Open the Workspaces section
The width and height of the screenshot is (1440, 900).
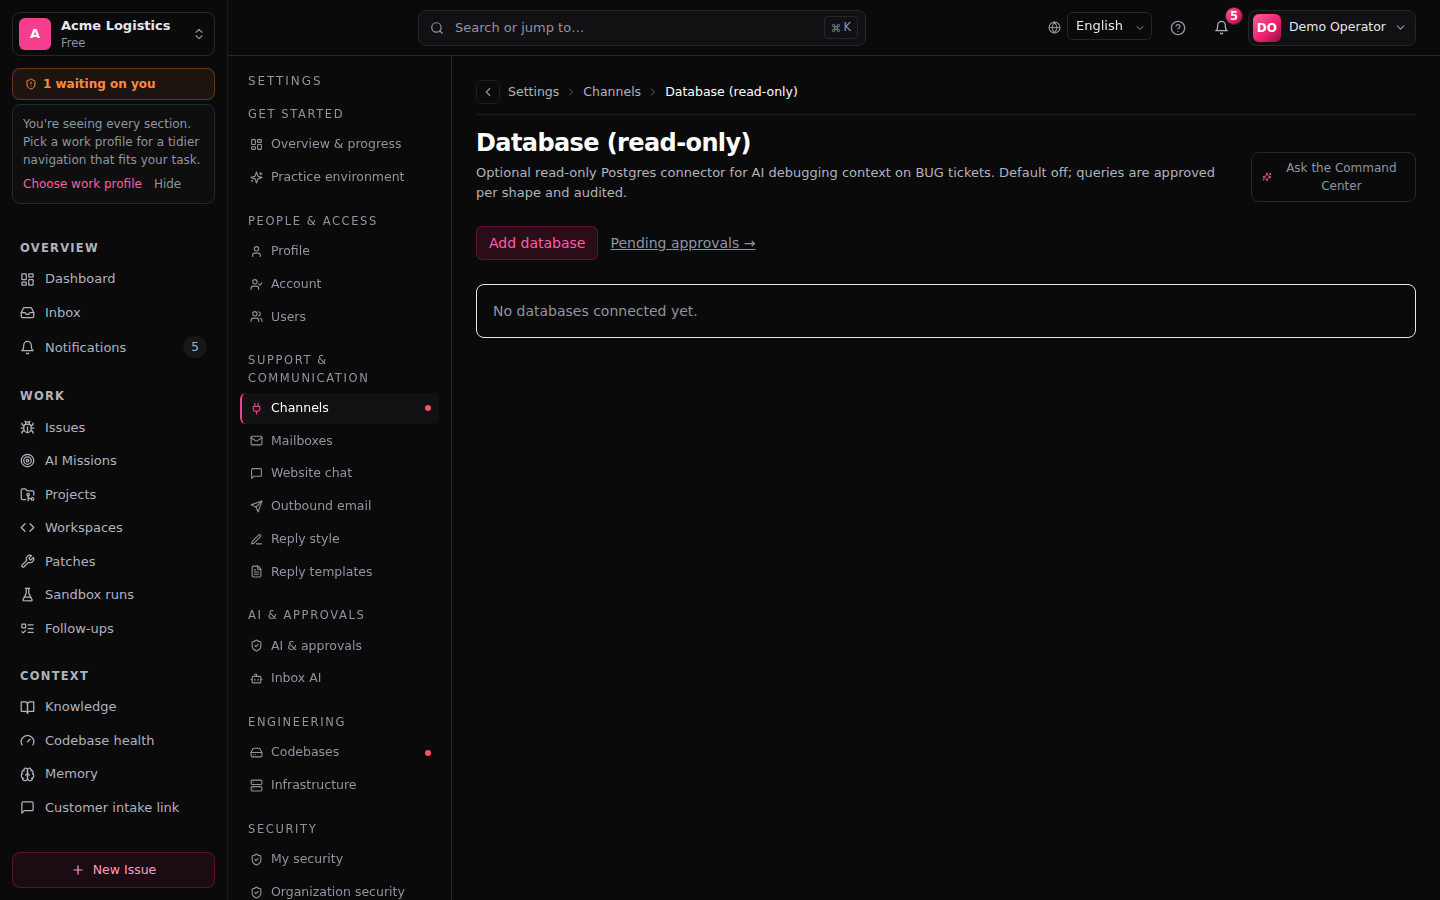pyautogui.click(x=113, y=528)
